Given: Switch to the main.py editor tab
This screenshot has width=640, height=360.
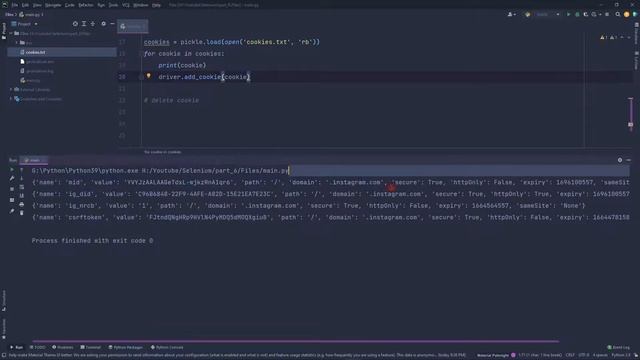Looking at the screenshot, I should (133, 27).
